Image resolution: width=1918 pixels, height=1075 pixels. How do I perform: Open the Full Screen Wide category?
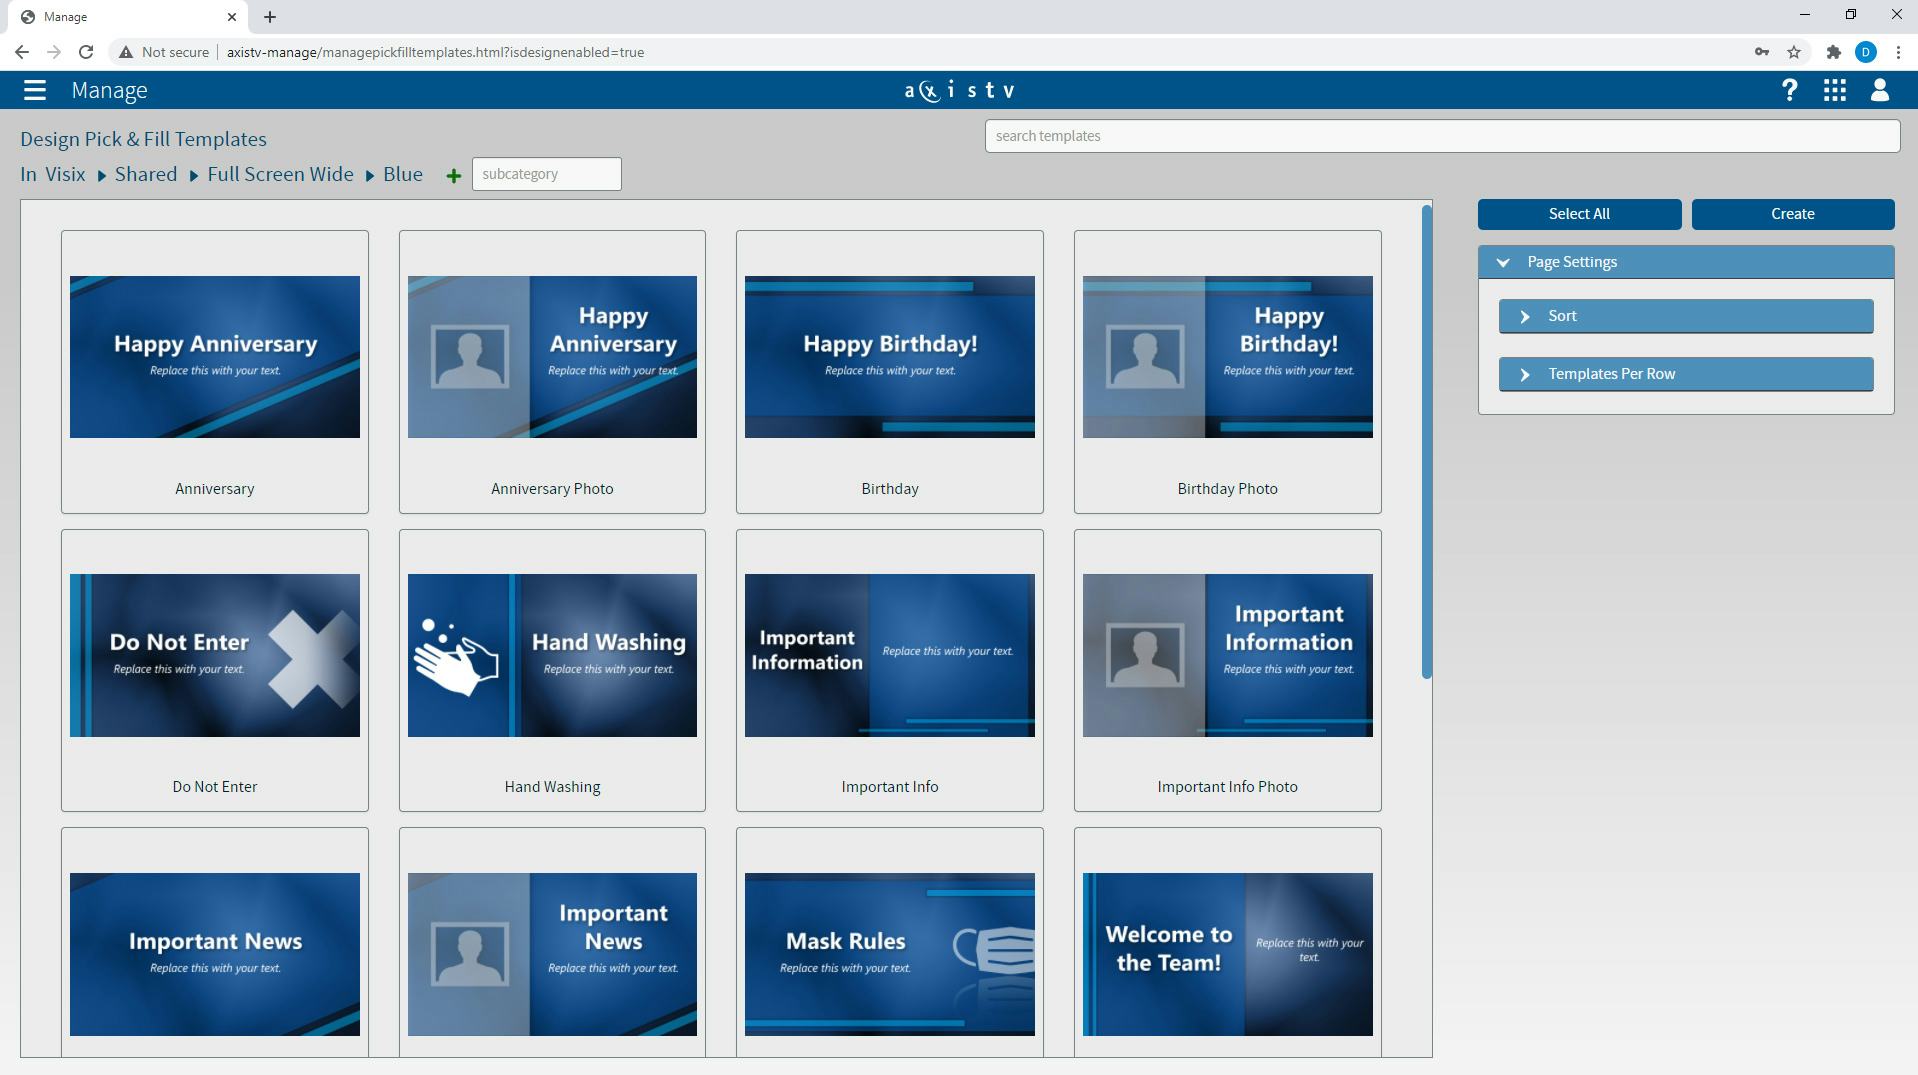click(x=279, y=174)
